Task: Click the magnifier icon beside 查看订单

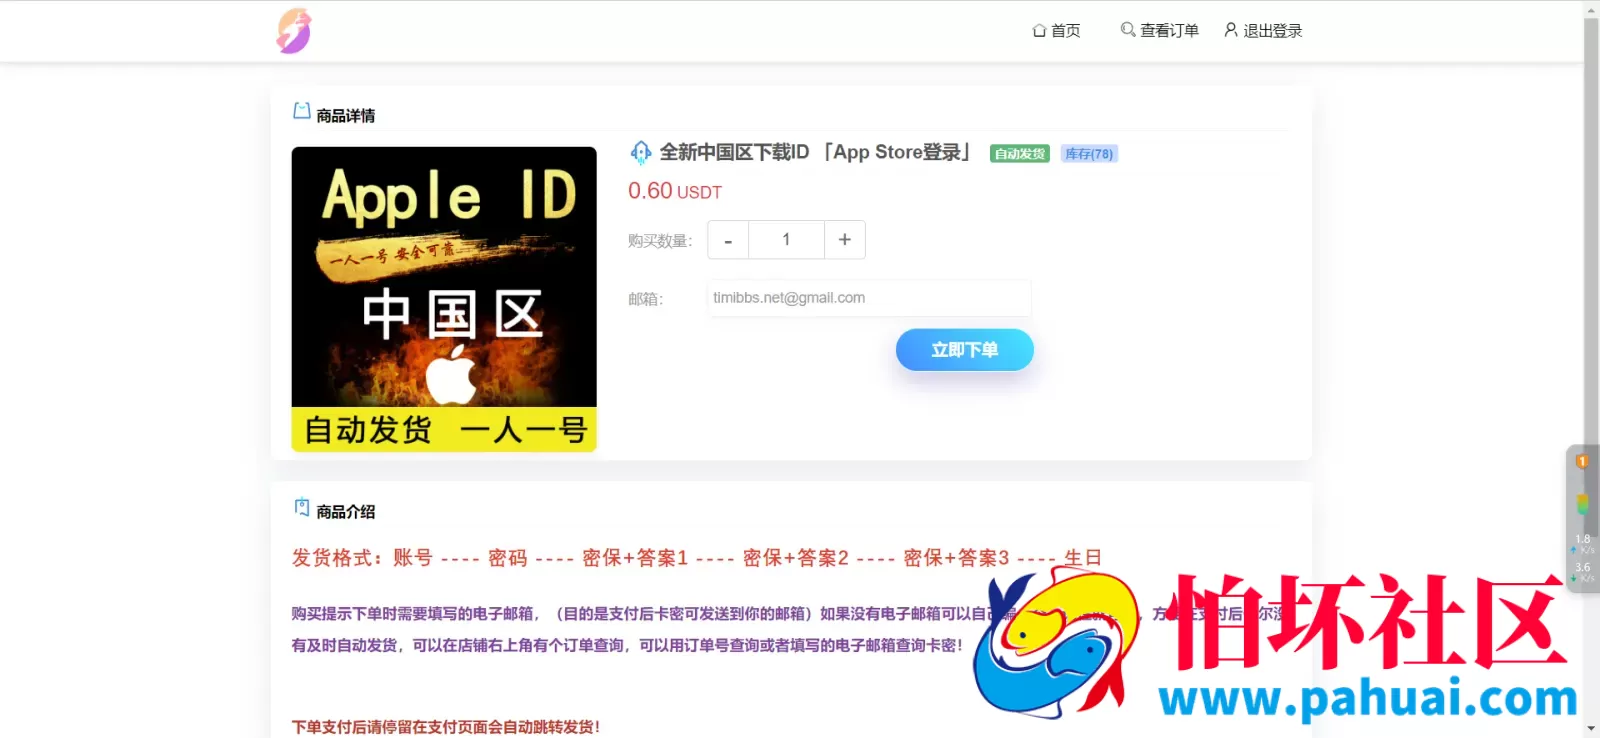Action: (x=1128, y=30)
